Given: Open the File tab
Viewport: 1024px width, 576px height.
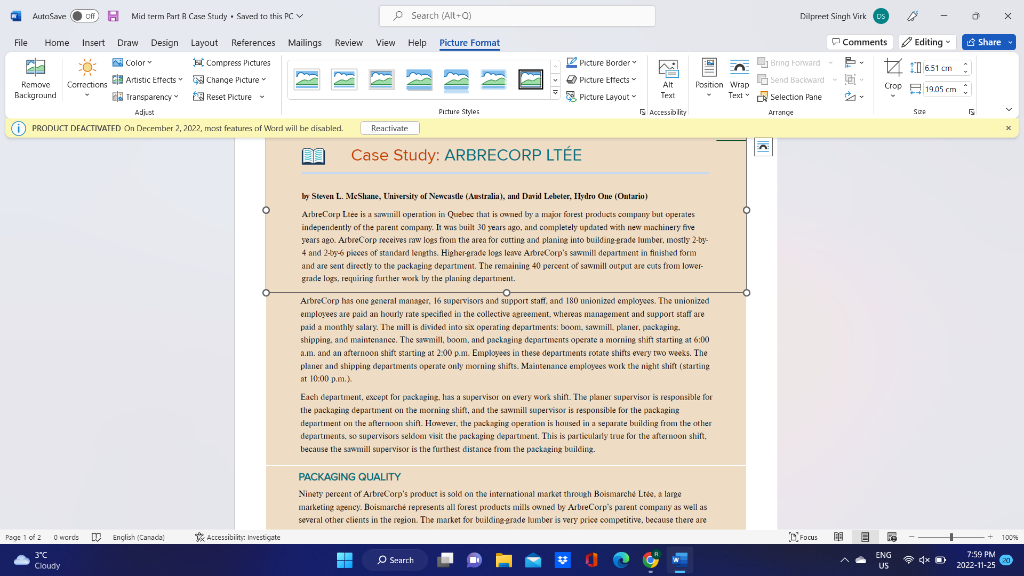Looking at the screenshot, I should click(x=21, y=42).
